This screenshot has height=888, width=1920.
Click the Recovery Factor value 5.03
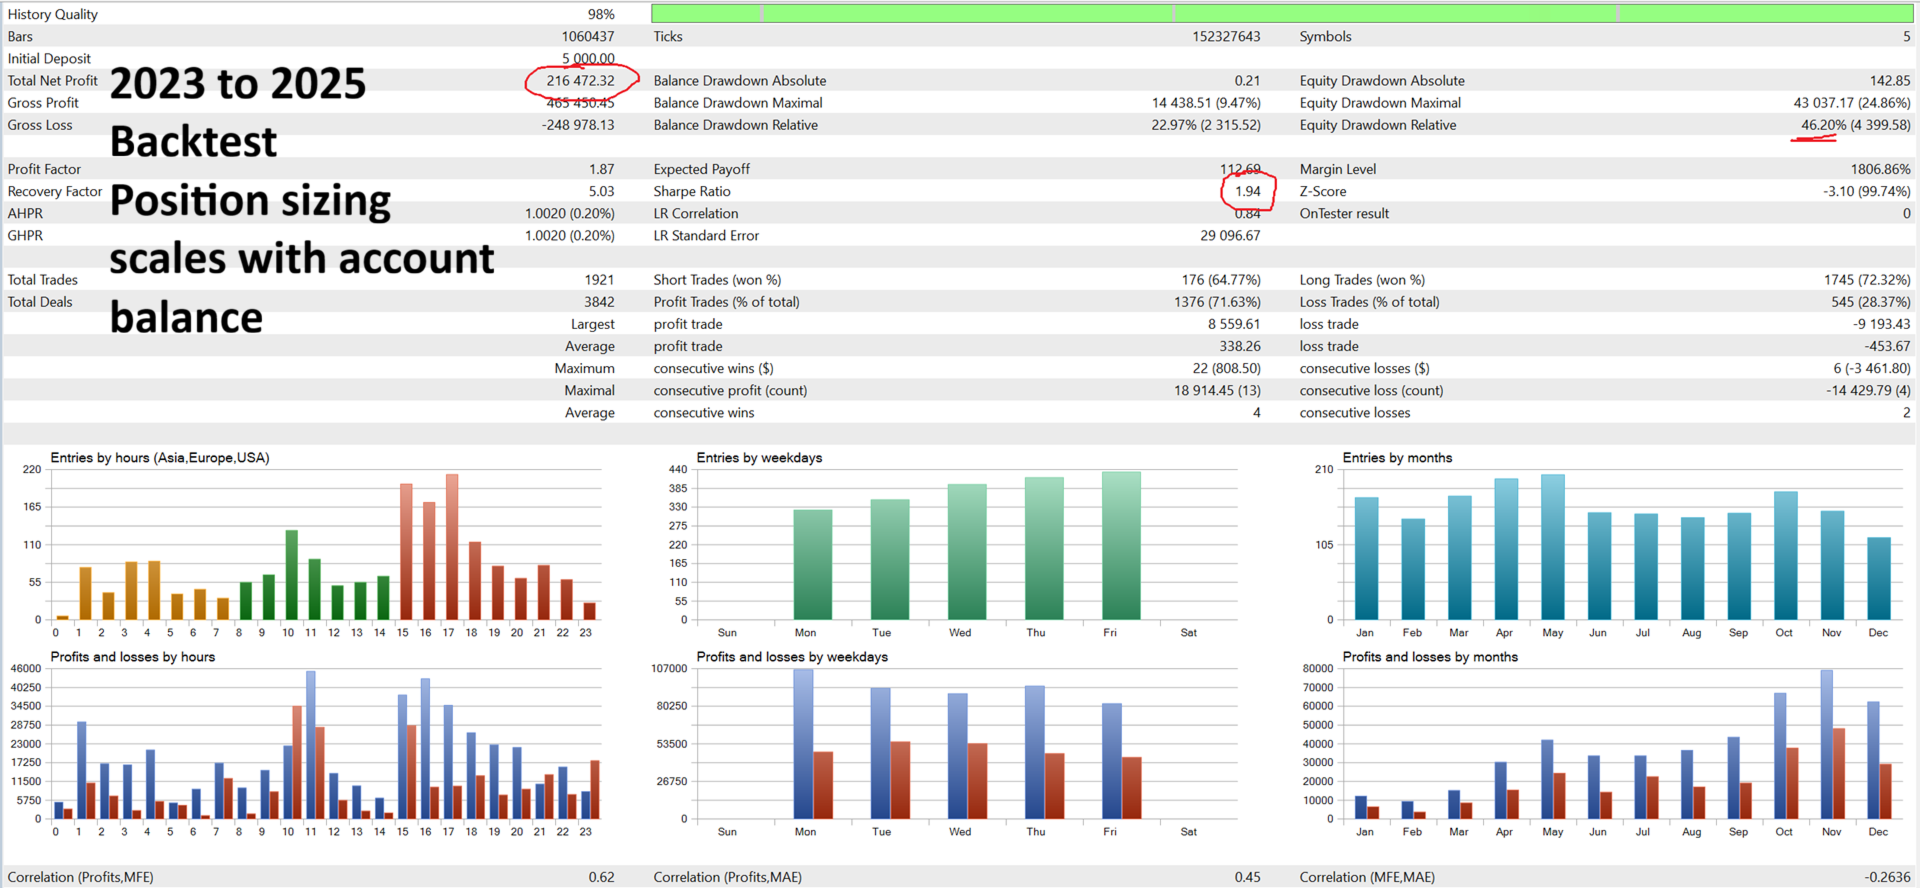click(602, 191)
